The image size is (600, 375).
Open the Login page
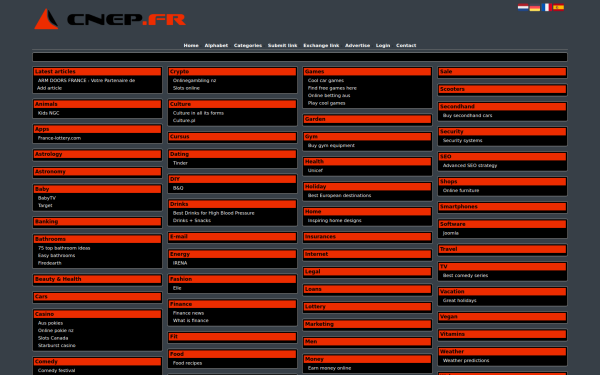(x=383, y=46)
